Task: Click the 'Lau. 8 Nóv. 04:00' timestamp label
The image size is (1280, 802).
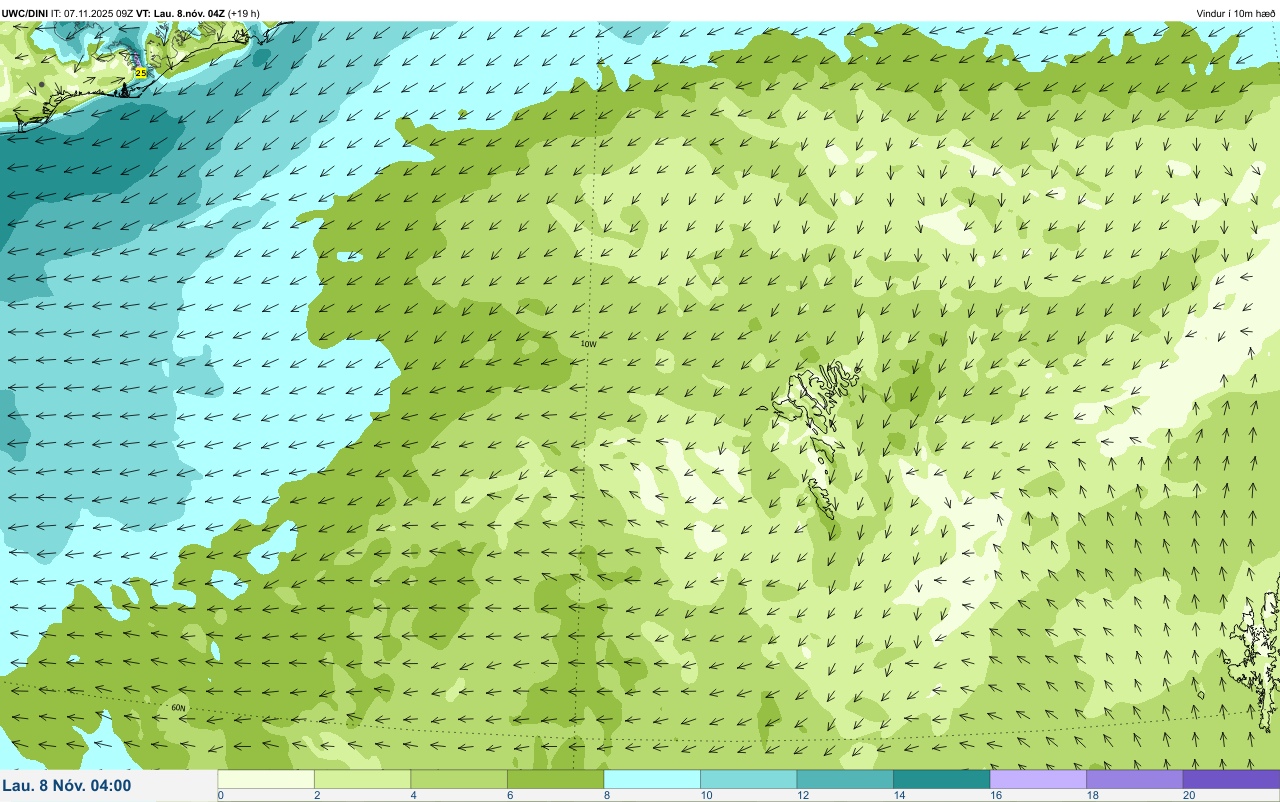Action: [66, 785]
